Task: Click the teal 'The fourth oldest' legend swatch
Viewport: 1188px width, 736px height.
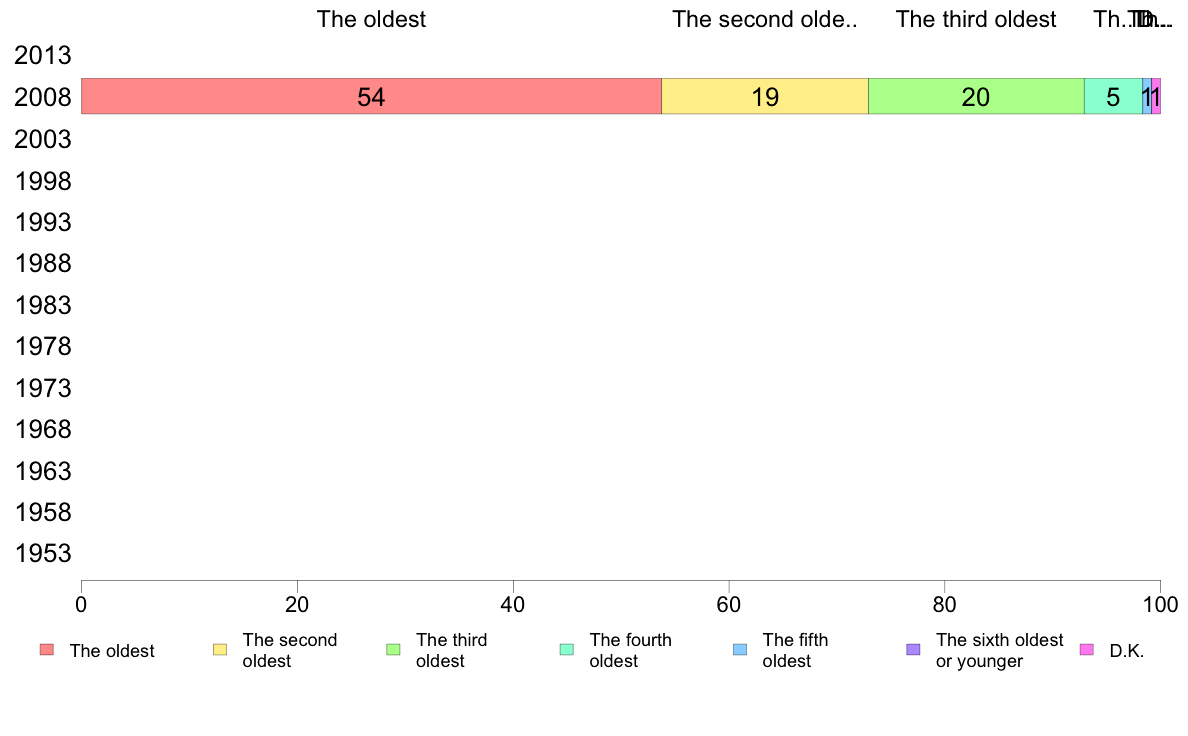Action: [x=567, y=650]
